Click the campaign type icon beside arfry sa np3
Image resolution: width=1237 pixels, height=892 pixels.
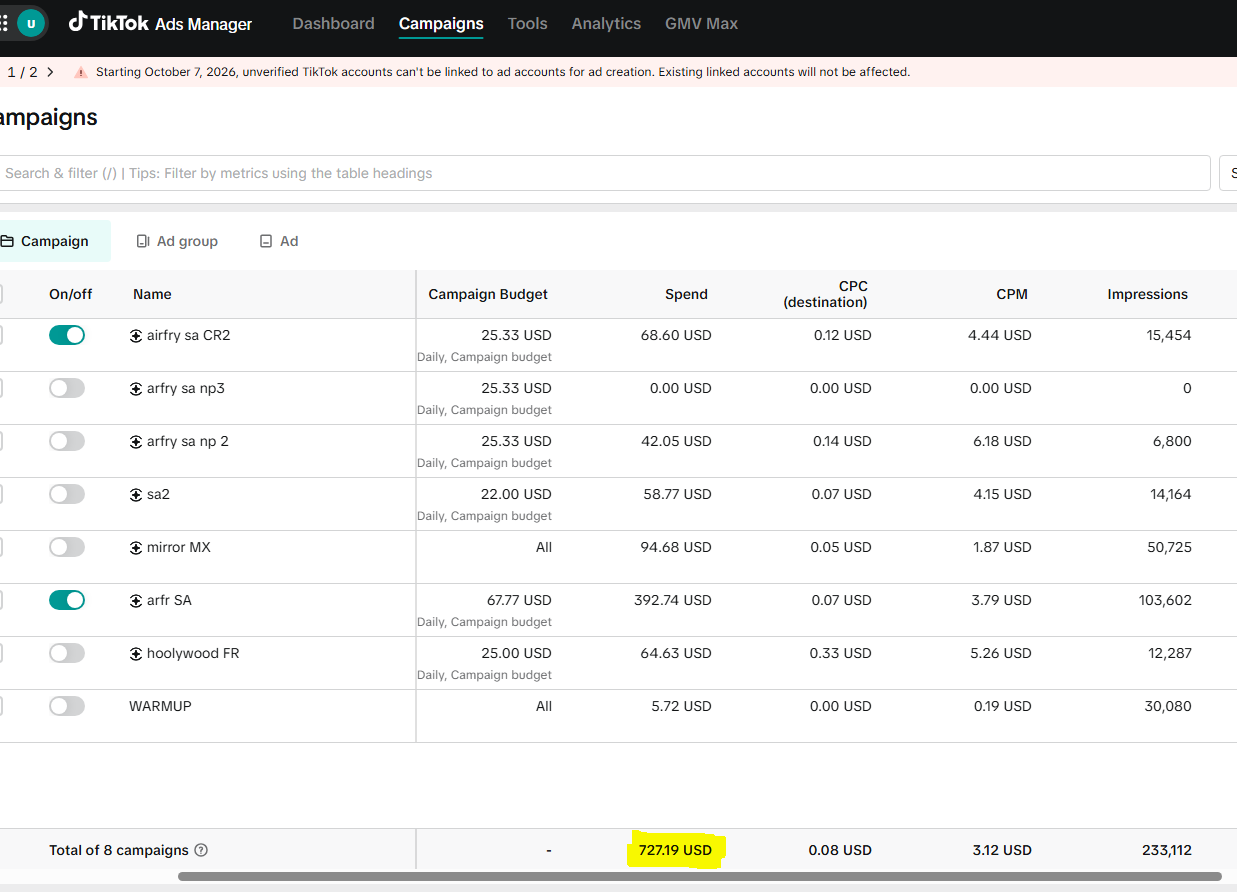(136, 389)
